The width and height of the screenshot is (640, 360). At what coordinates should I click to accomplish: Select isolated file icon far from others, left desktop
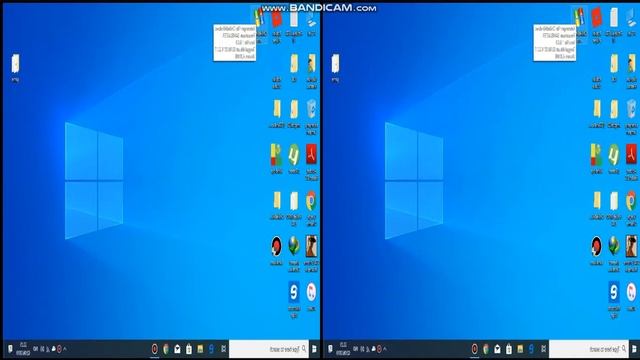click(x=15, y=64)
